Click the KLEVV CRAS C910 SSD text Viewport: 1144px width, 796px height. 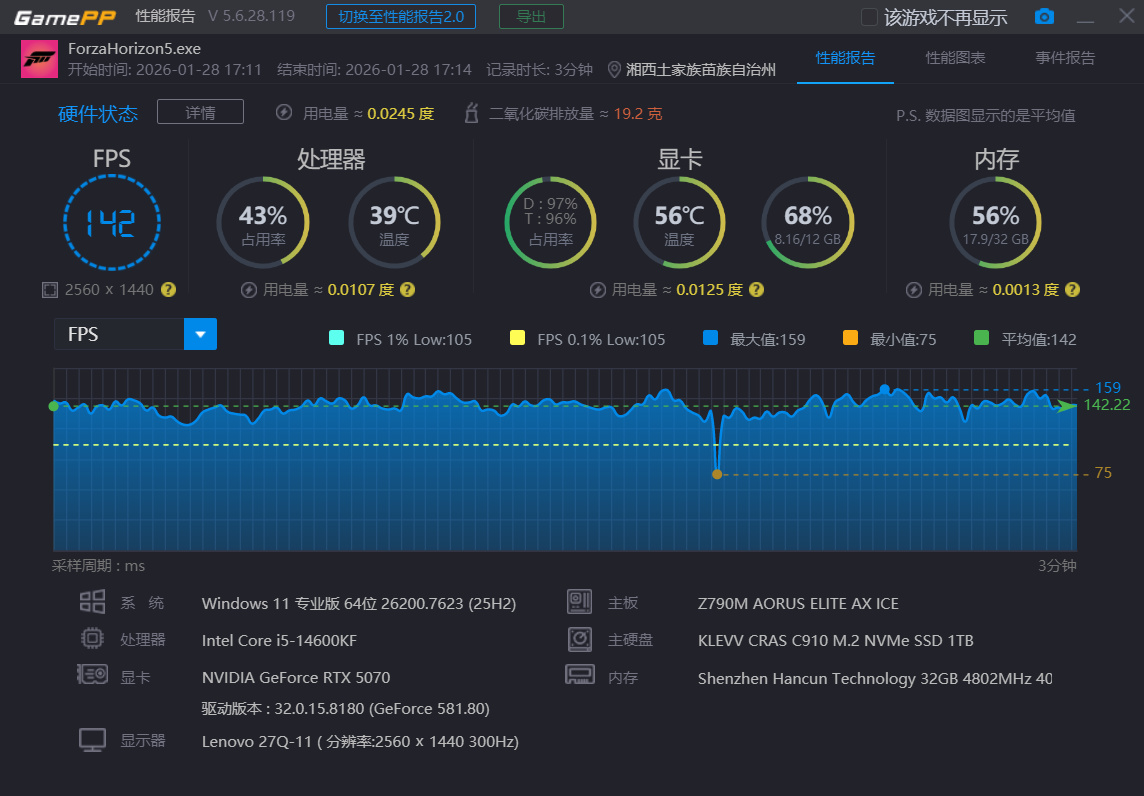(835, 641)
